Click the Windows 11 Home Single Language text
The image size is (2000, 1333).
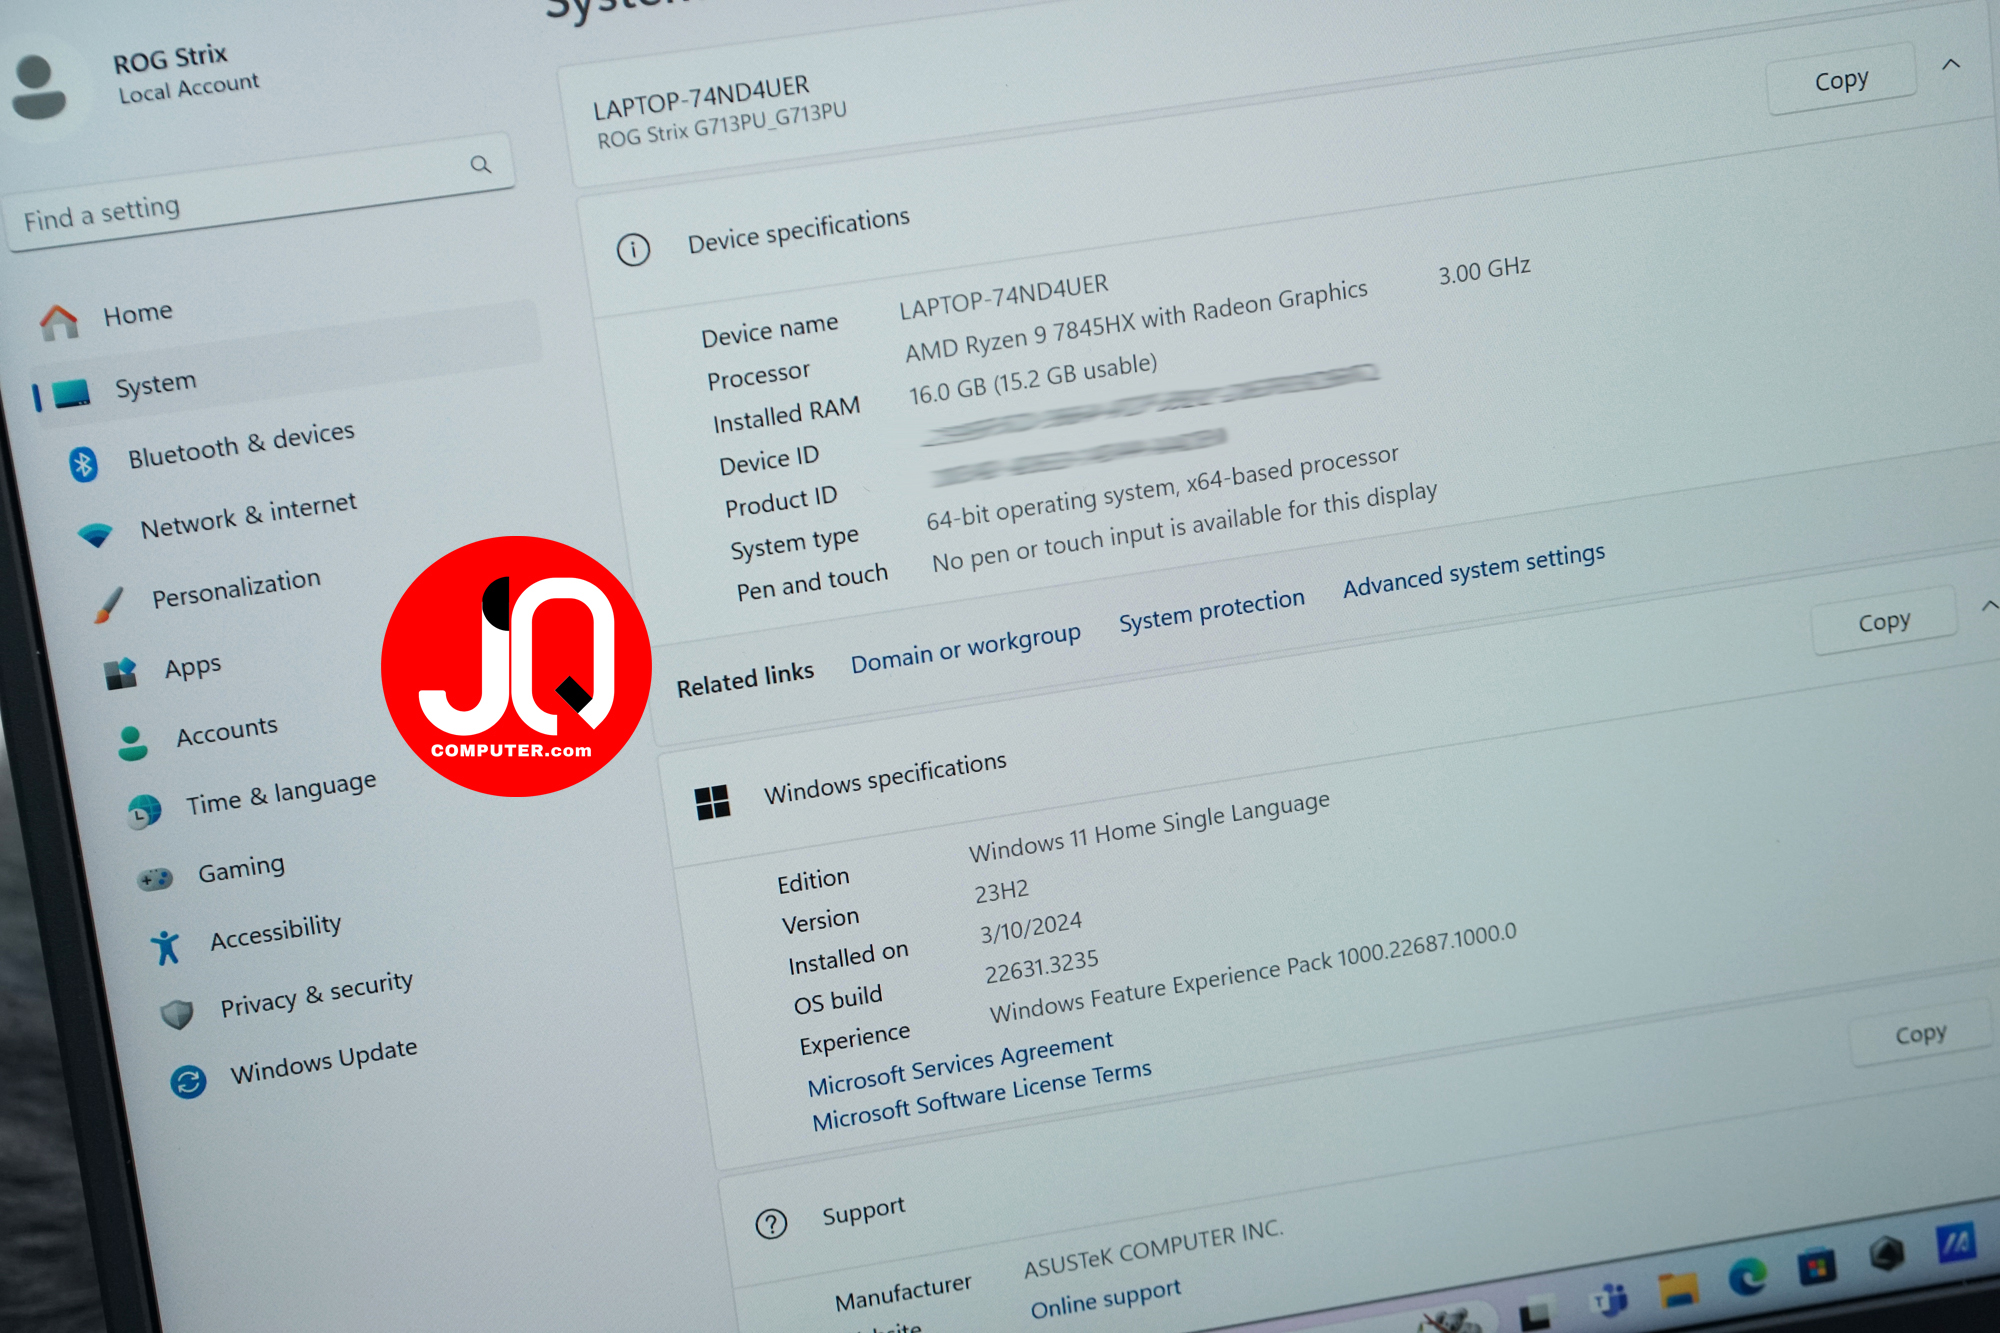coord(1149,827)
